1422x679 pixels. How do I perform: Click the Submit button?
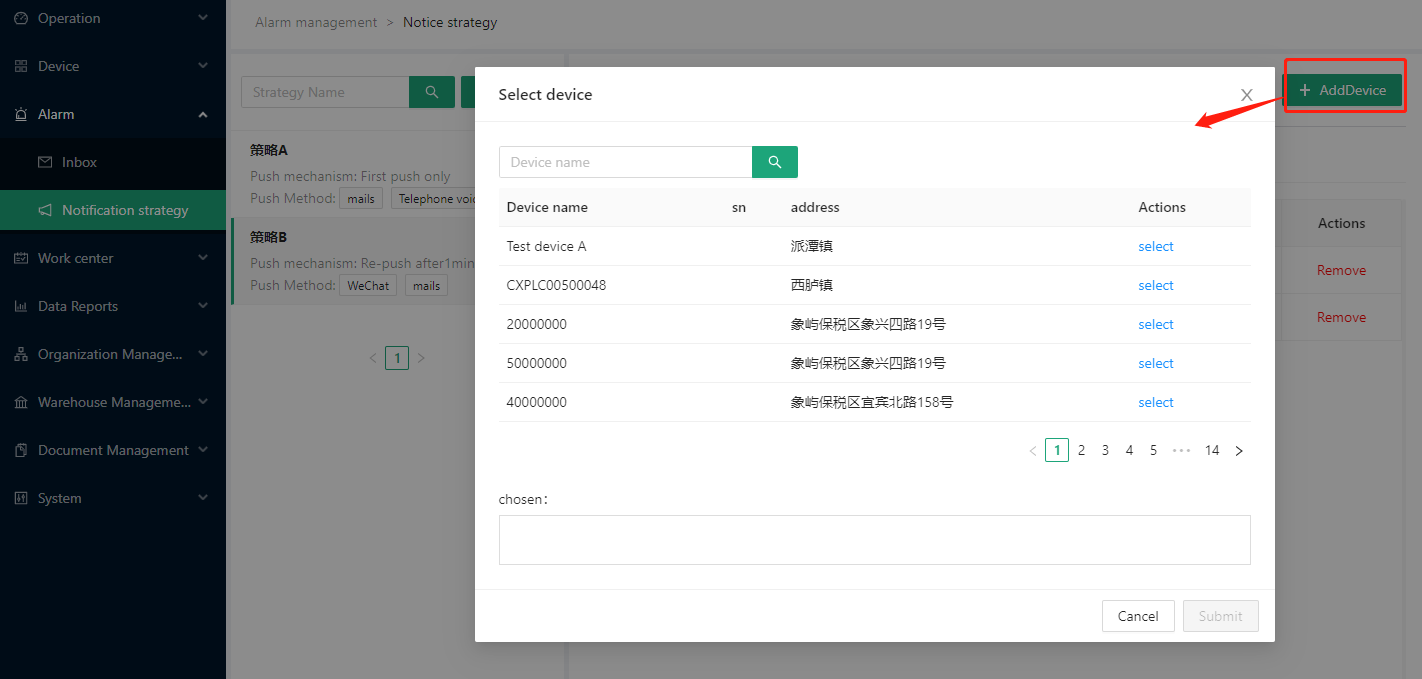pos(1220,616)
